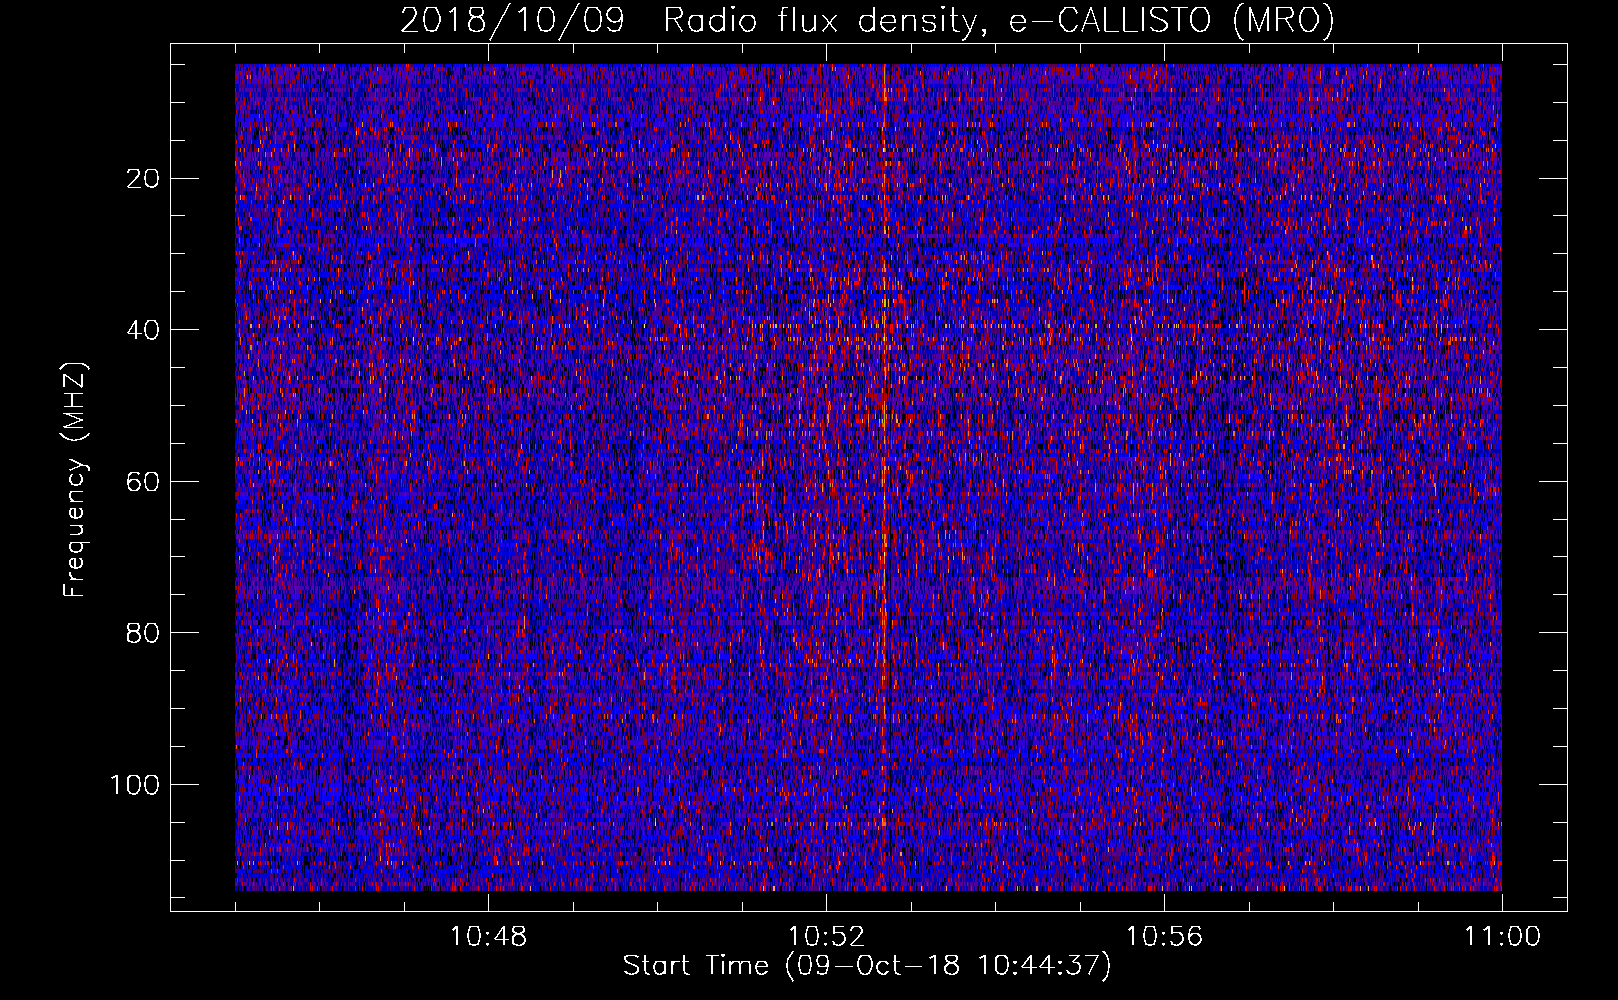This screenshot has width=1618, height=1000.
Task: Click the 'Frequency (MHZ)' axis label
Action: point(75,479)
